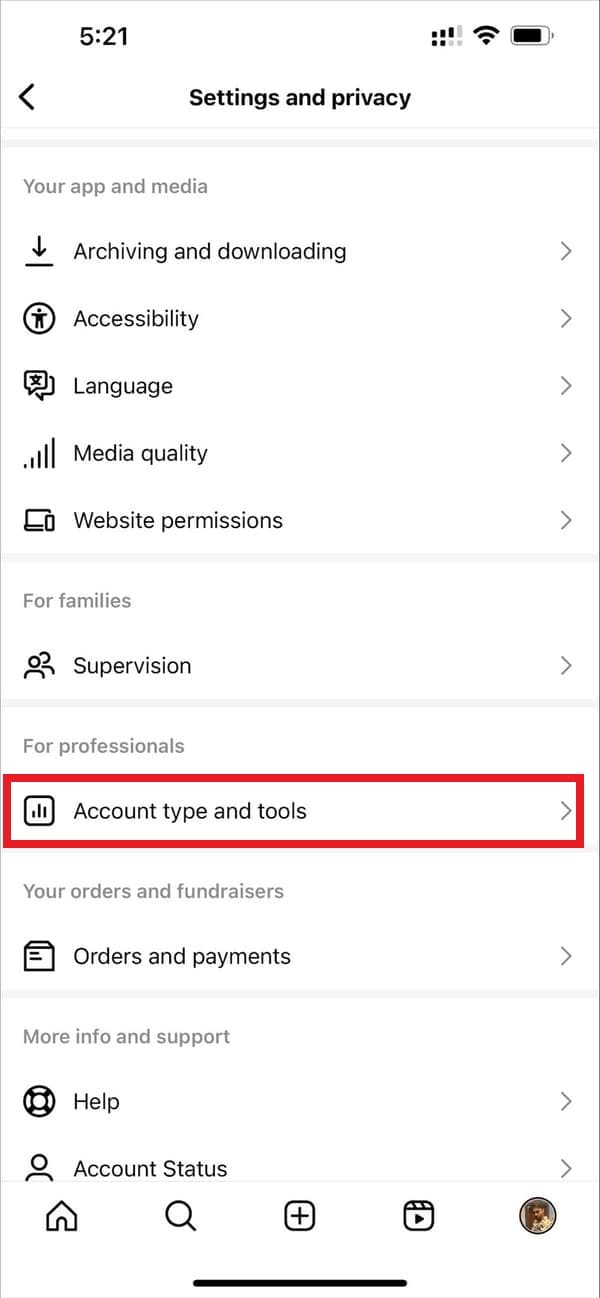Expand Media quality chevron arrow
This screenshot has height=1298, width=600.
pyautogui.click(x=566, y=454)
